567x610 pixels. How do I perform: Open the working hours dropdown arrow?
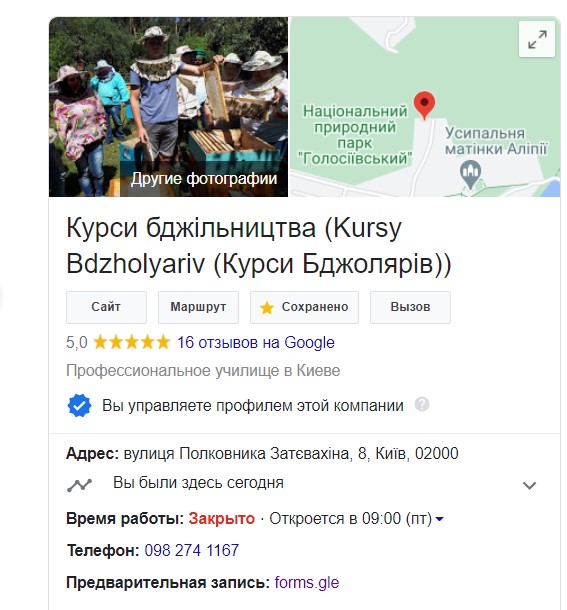pyautogui.click(x=439, y=519)
